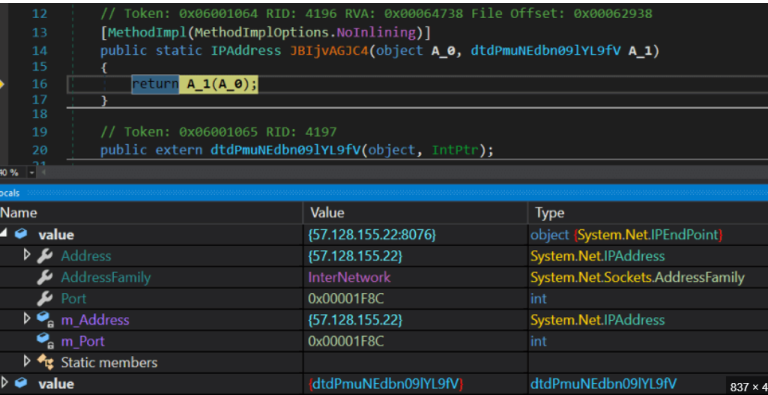The height and width of the screenshot is (395, 768).
Task: Click the locked field icon beside m_Address
Action: (x=45, y=320)
